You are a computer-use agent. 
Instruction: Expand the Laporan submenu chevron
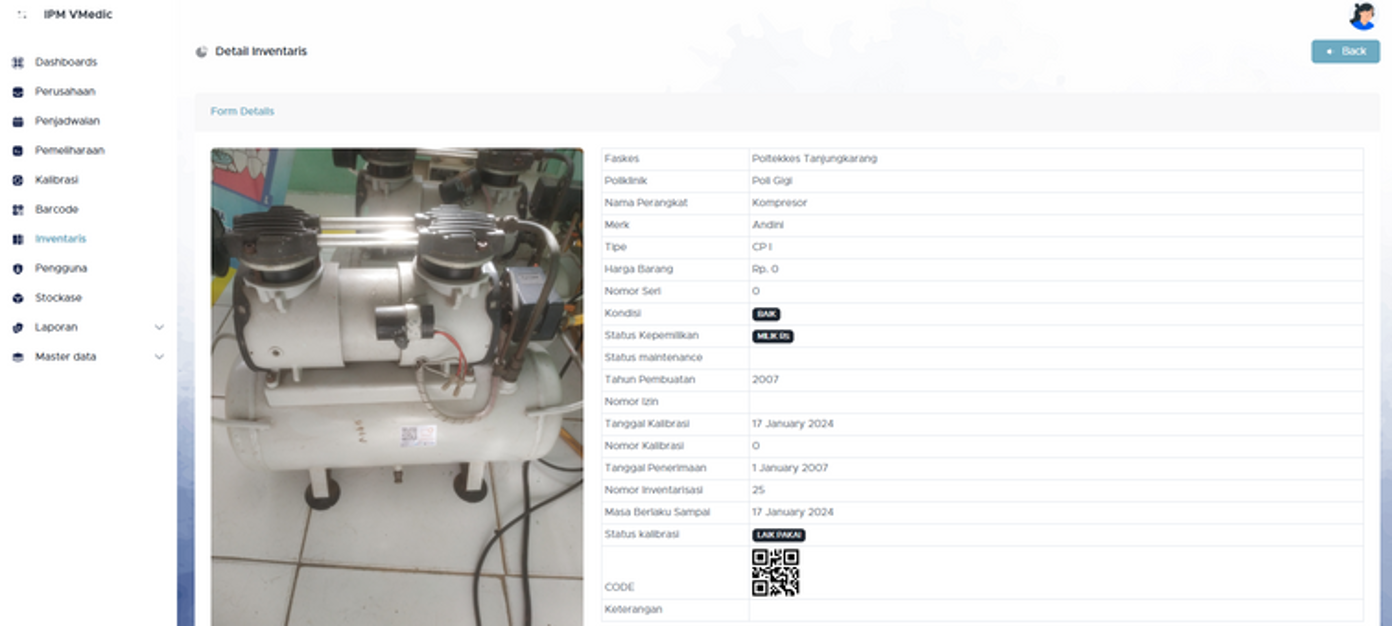coord(159,327)
